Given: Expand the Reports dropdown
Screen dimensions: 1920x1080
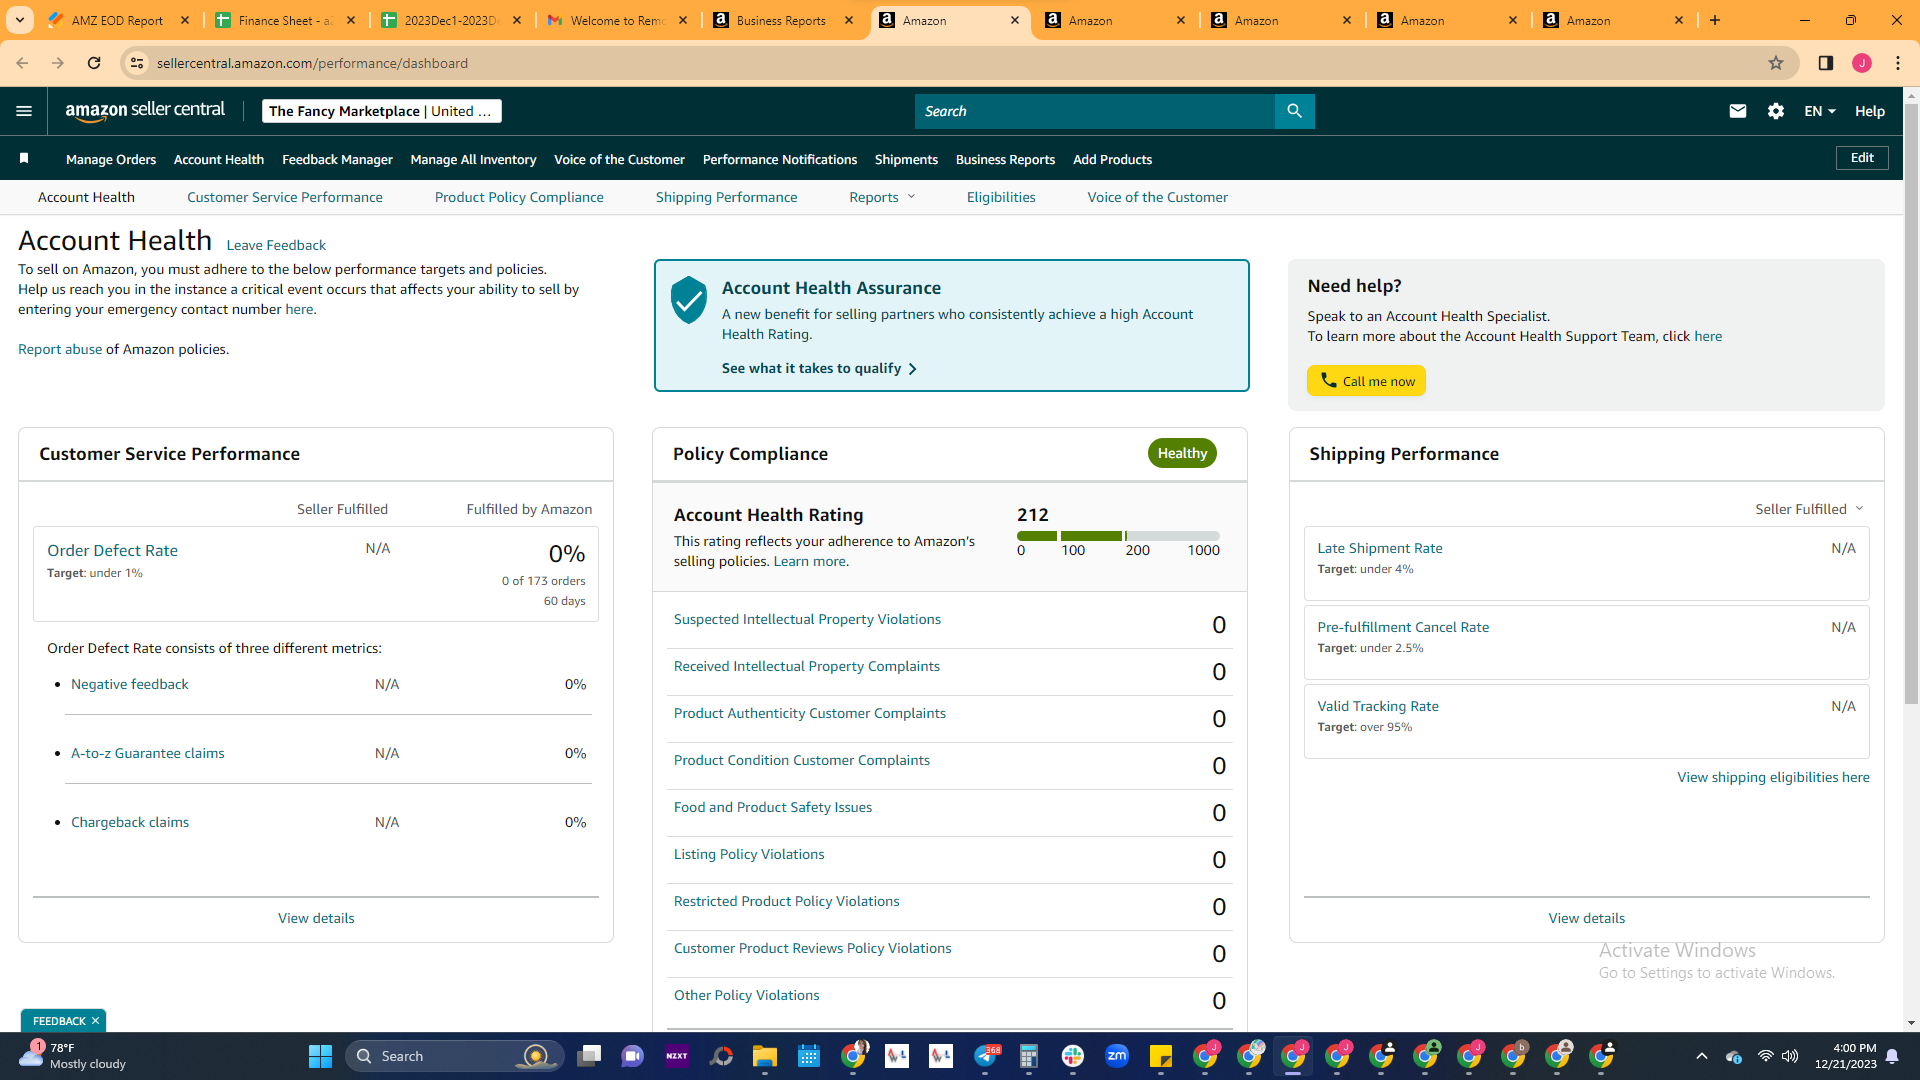Looking at the screenshot, I should tap(882, 197).
